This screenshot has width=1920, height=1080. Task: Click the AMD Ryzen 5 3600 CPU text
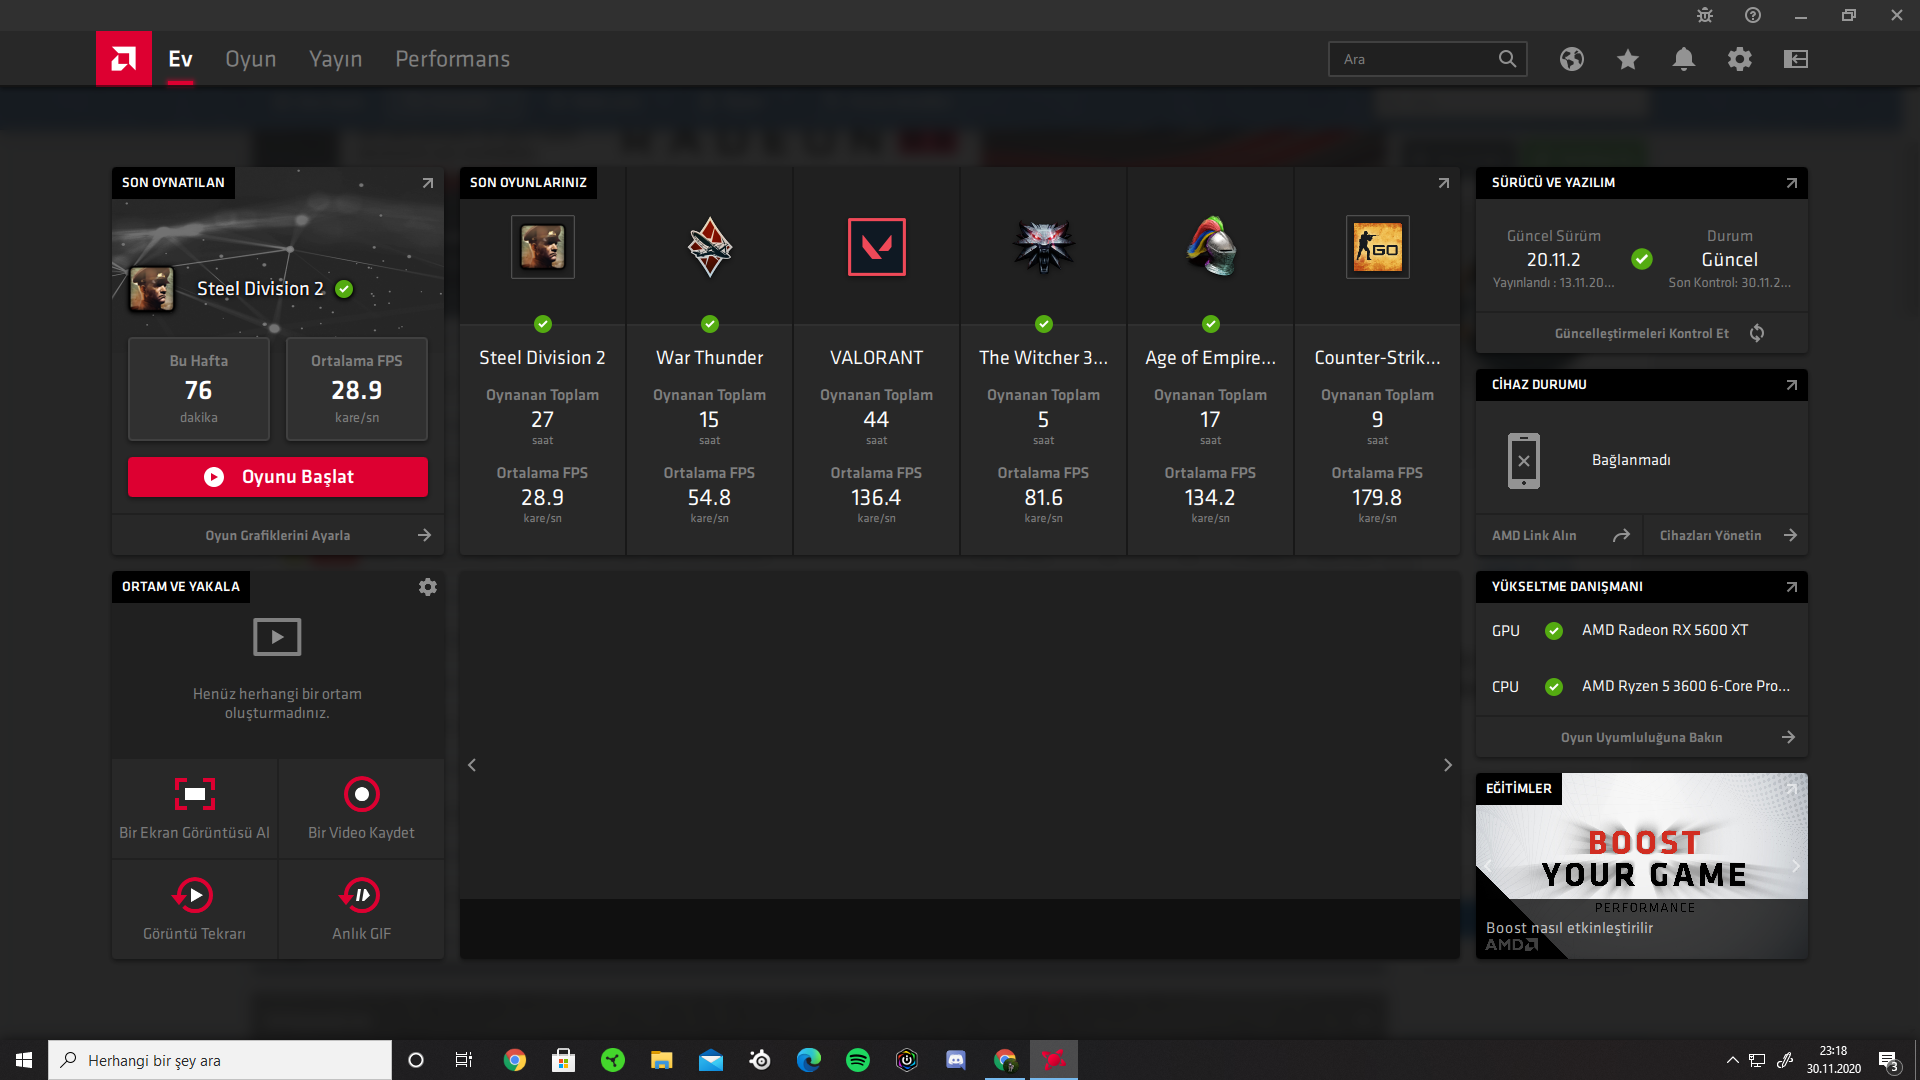pyautogui.click(x=1686, y=686)
